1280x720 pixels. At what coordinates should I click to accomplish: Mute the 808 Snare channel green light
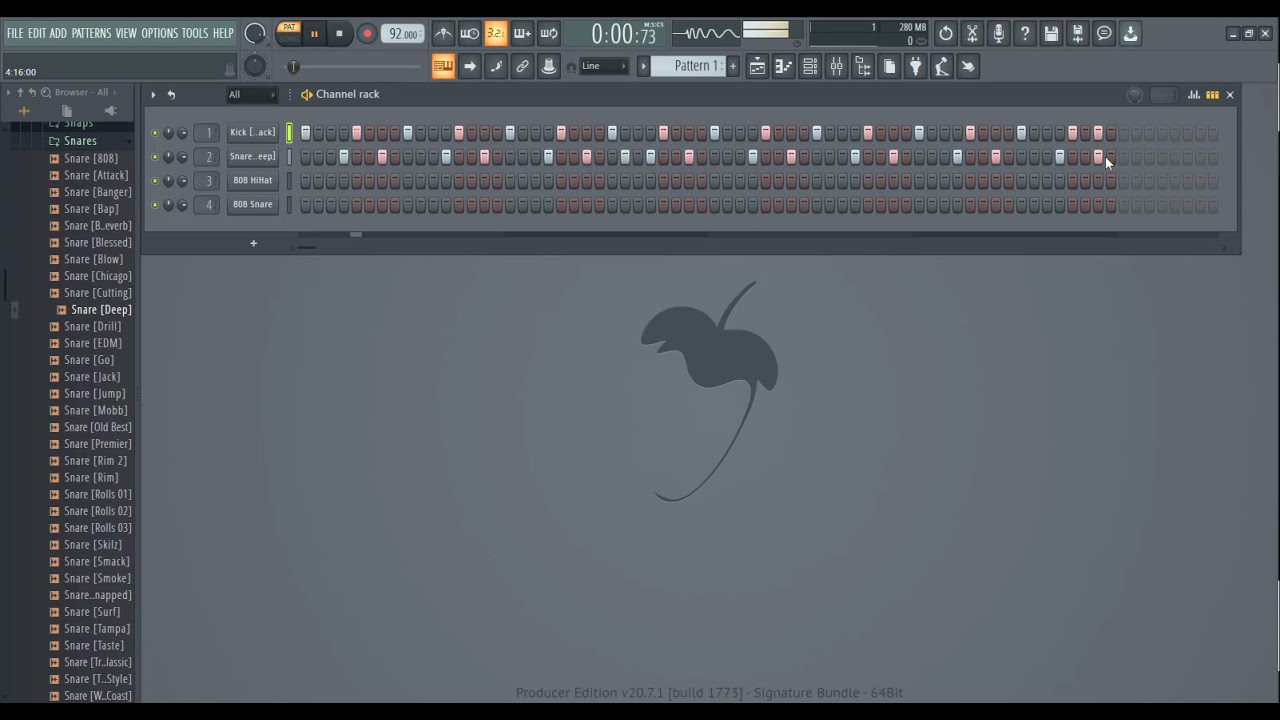coord(155,205)
